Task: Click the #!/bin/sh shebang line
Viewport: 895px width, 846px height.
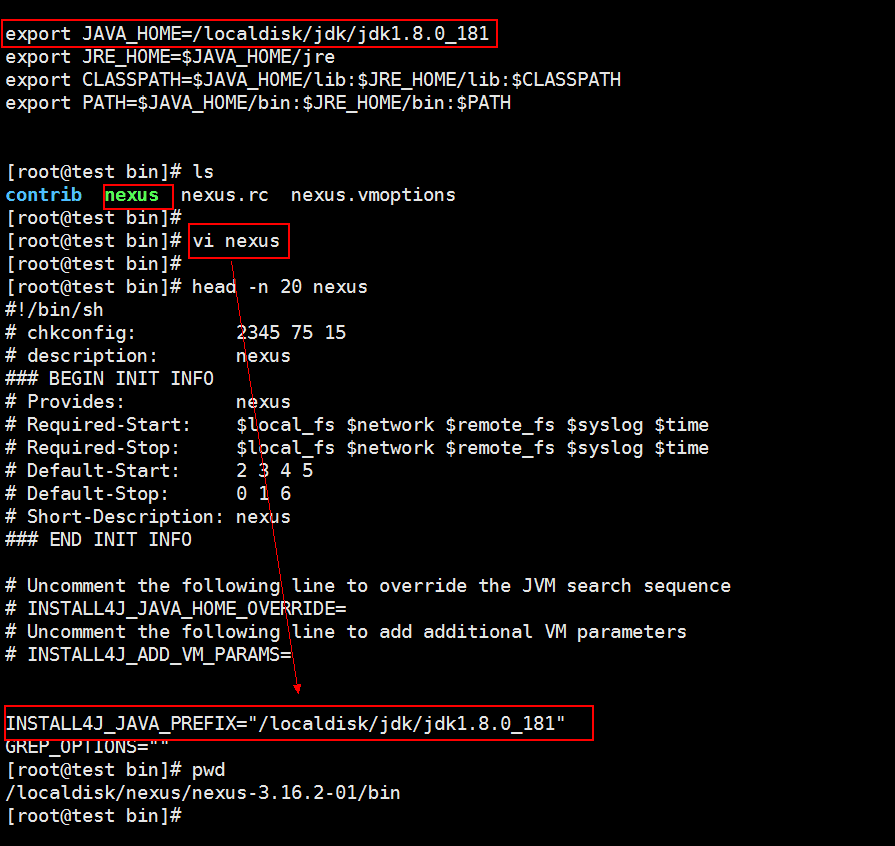Action: [x=55, y=310]
